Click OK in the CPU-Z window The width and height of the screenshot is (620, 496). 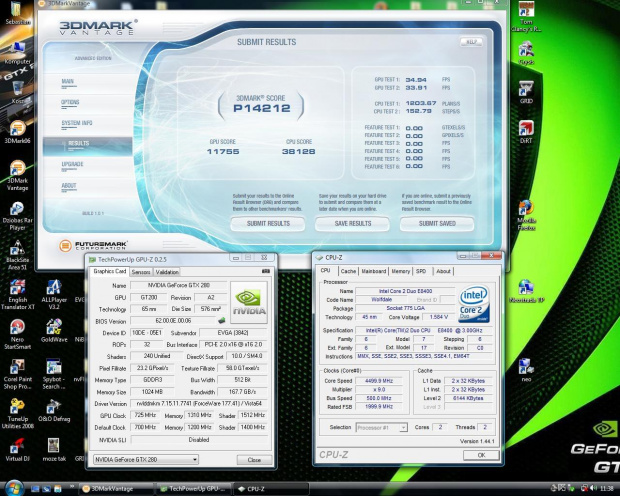point(481,455)
